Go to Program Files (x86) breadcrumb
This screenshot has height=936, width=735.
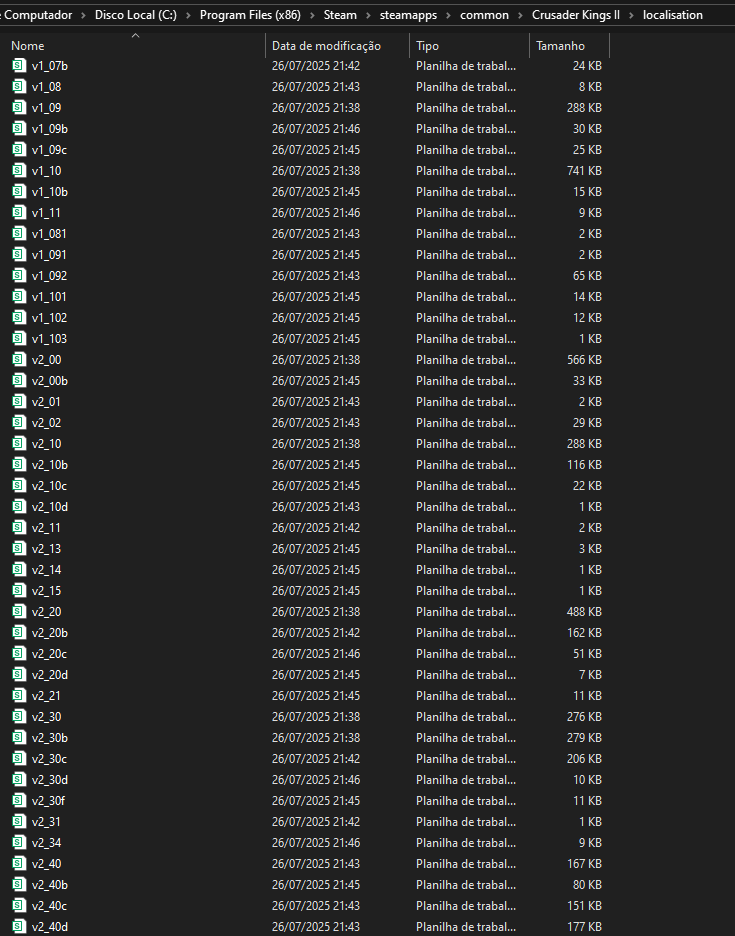click(250, 15)
